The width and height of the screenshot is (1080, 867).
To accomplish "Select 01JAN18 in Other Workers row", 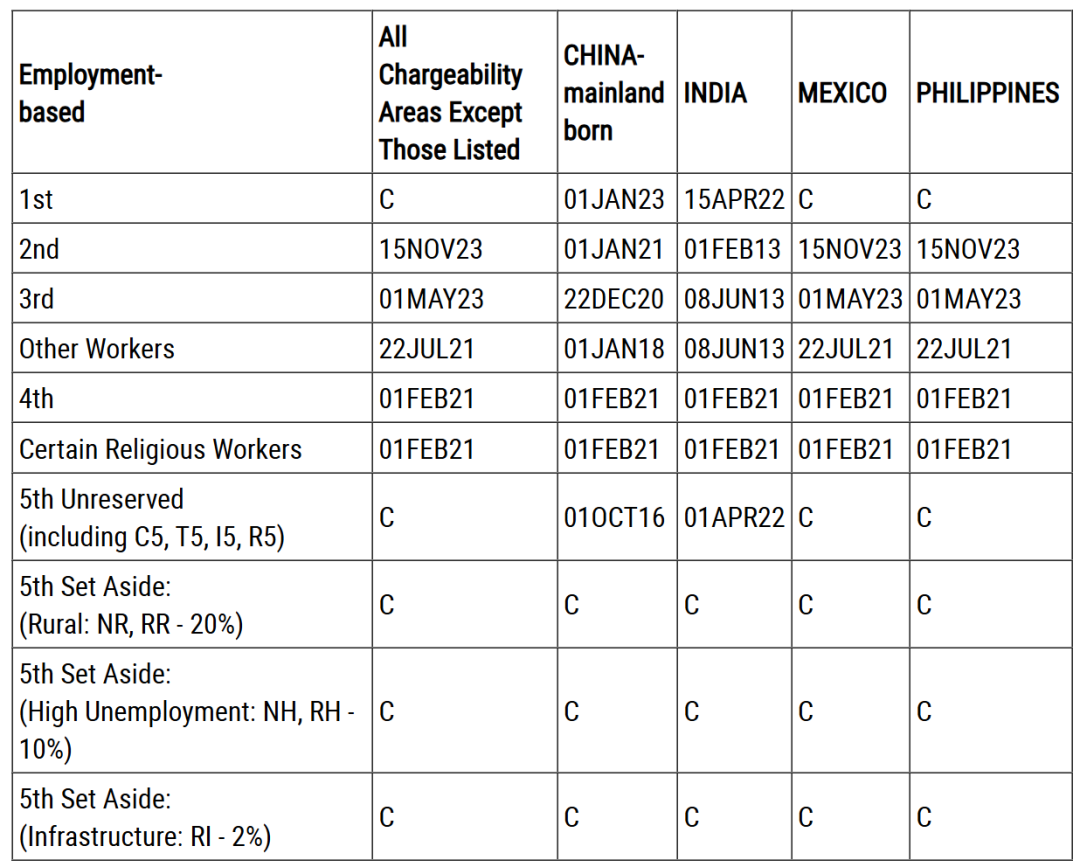I will pyautogui.click(x=614, y=349).
